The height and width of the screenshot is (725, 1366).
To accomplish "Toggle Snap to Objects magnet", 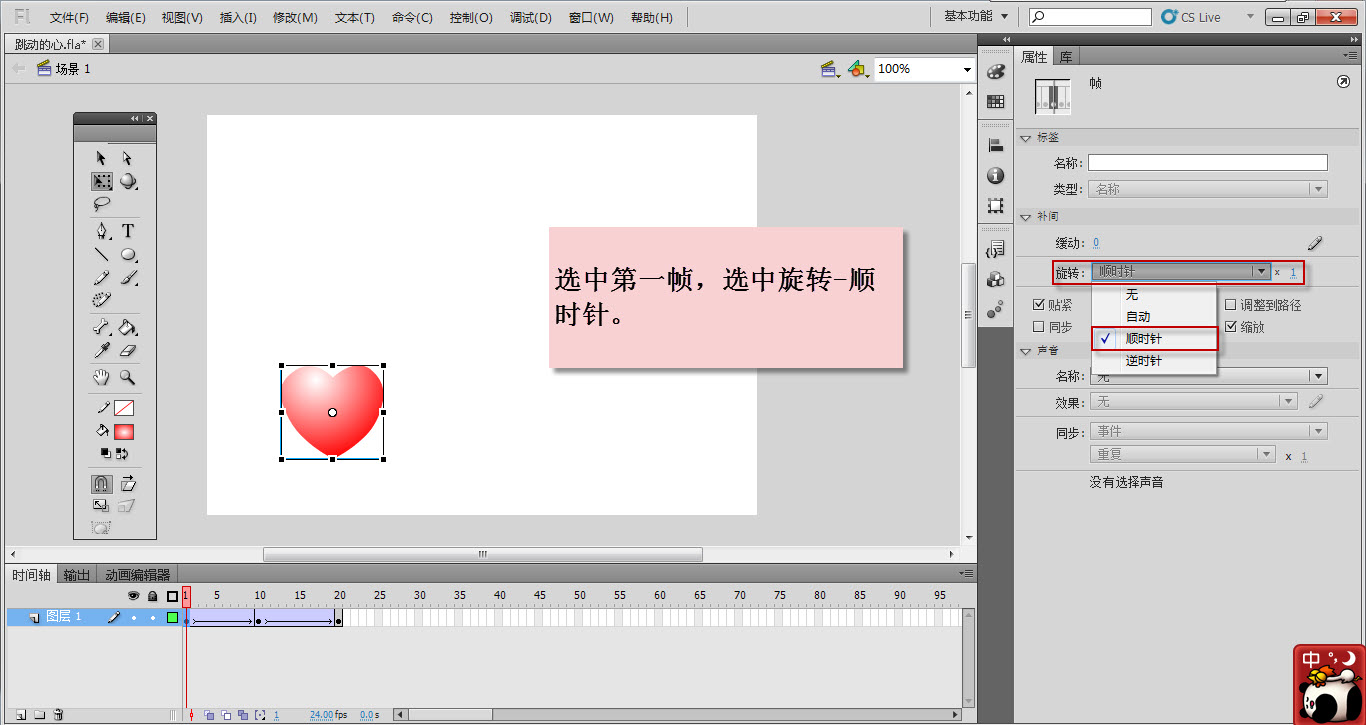I will pos(101,484).
